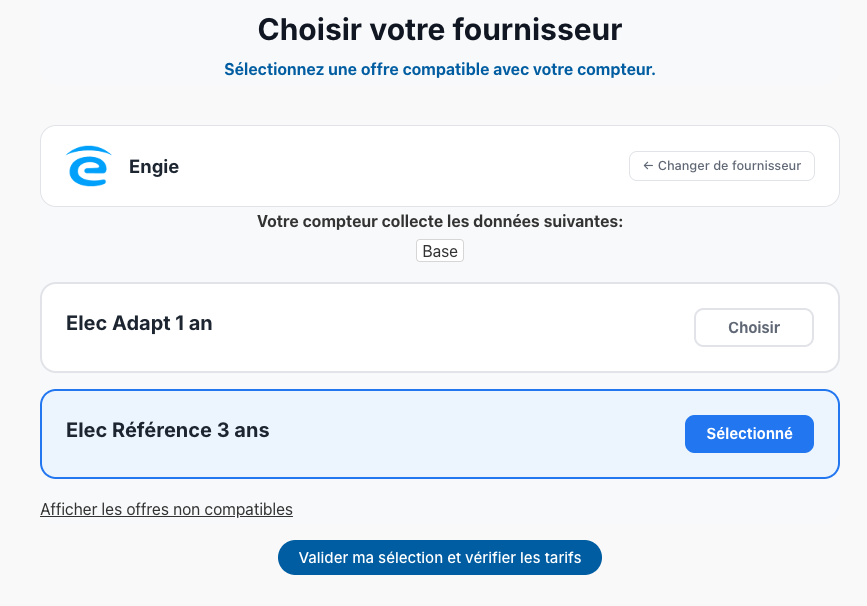This screenshot has width=867, height=606.
Task: Proceed to verify the tariffs
Action: [439, 558]
